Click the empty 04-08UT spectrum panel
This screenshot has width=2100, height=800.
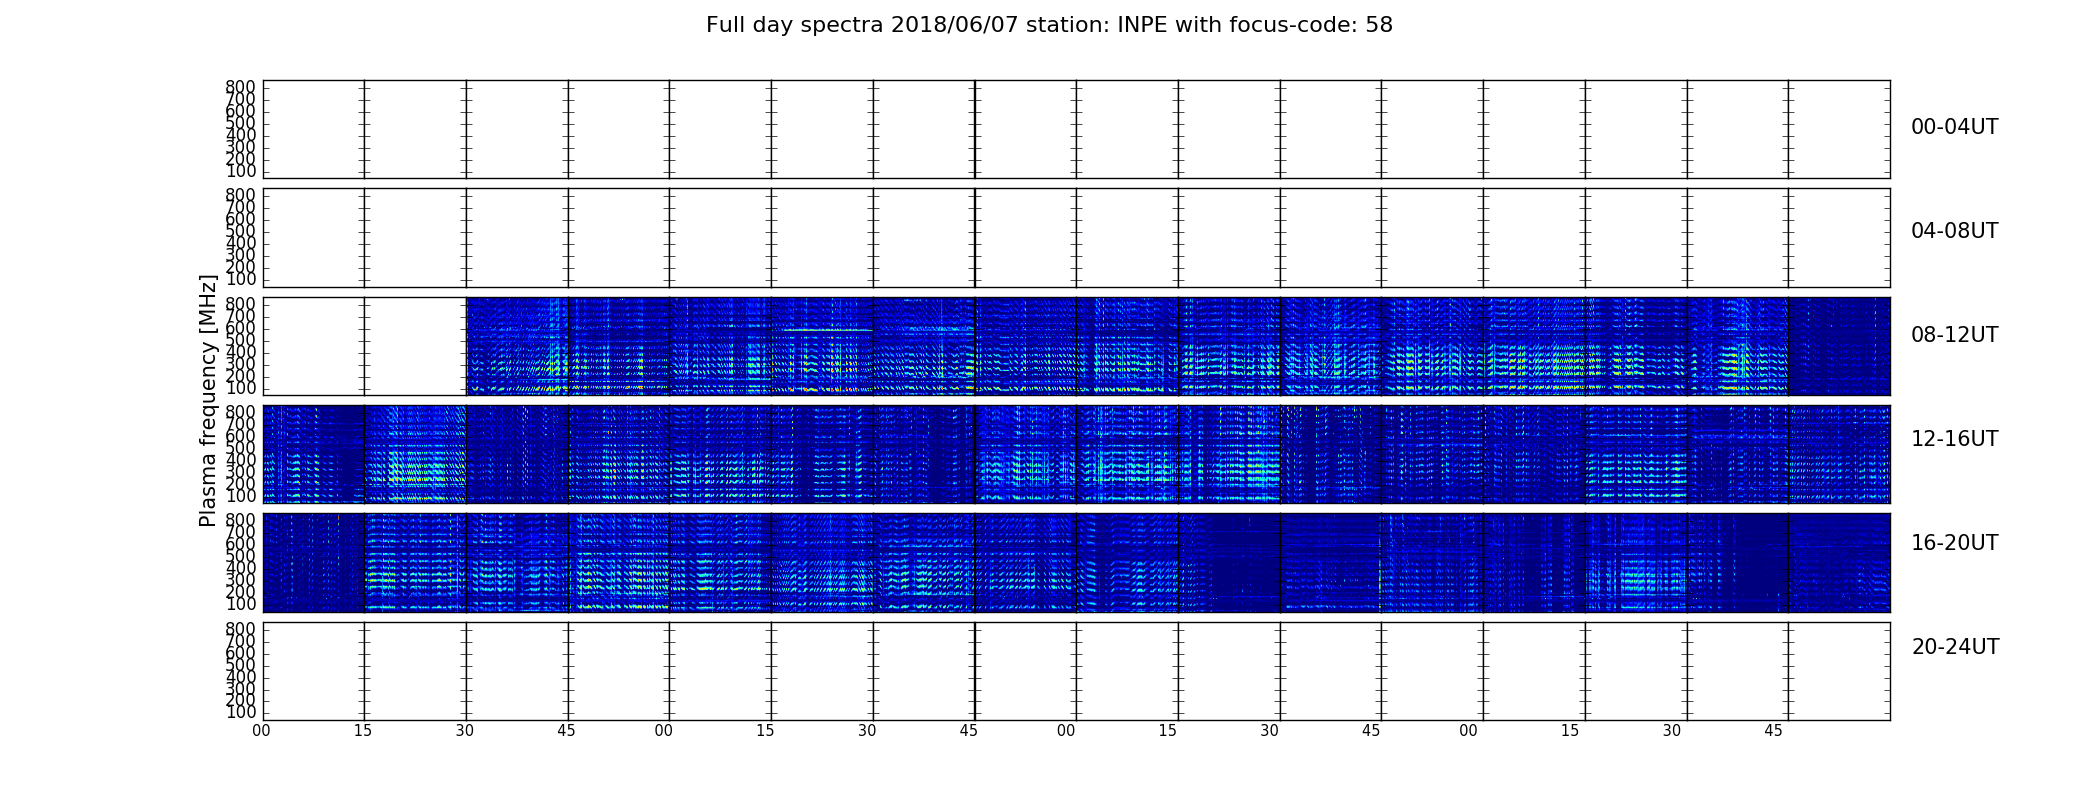(x=1076, y=238)
